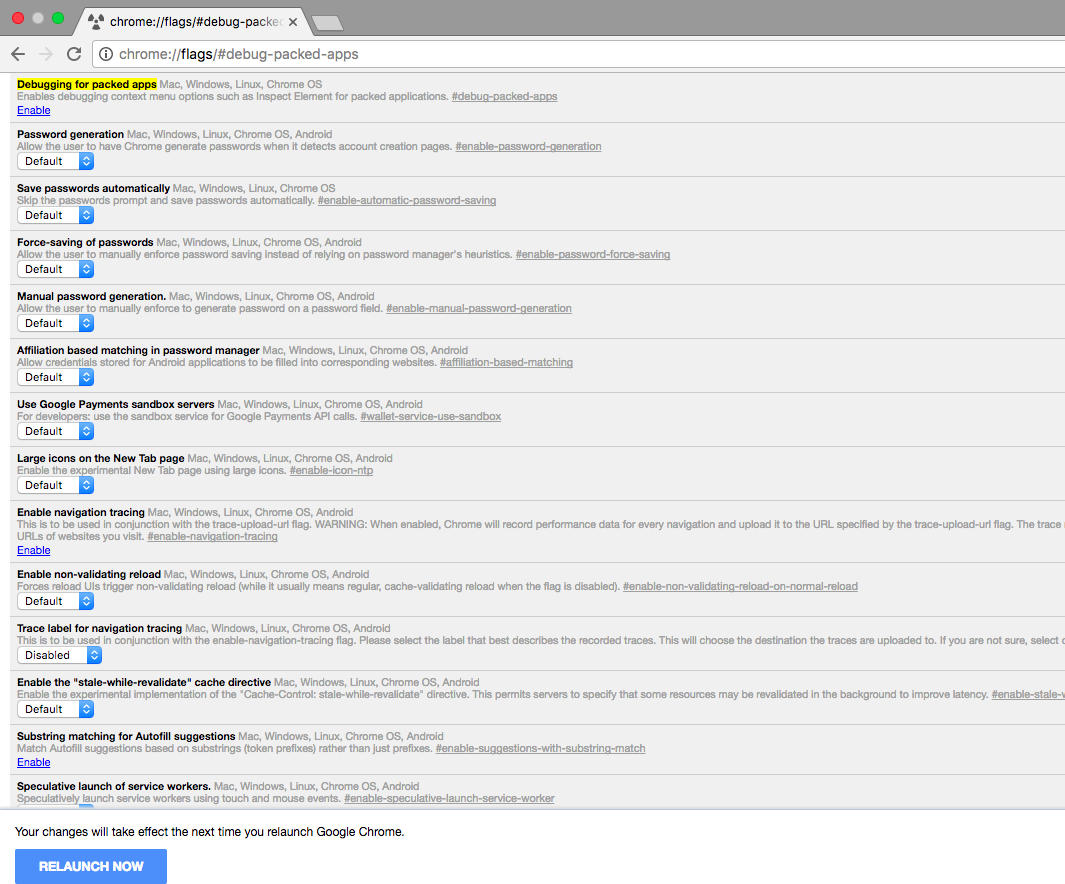The width and height of the screenshot is (1065, 884).
Task: Click the site info icon in address bar
Action: pyautogui.click(x=106, y=54)
